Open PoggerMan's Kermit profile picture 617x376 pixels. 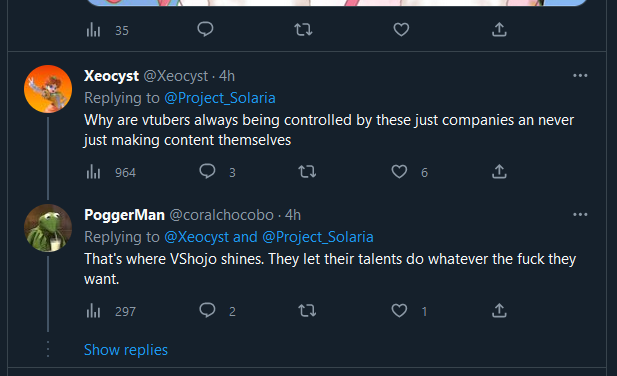click(48, 228)
